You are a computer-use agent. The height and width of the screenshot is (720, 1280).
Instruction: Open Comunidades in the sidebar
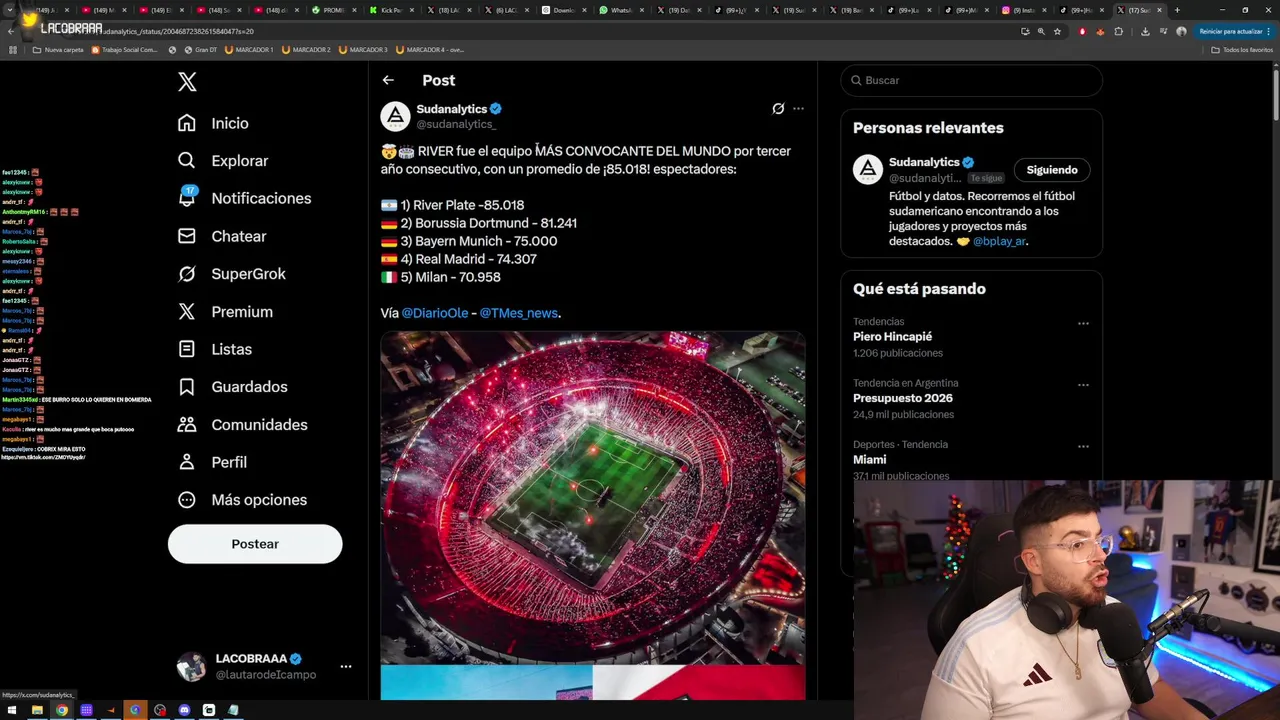coord(242,425)
